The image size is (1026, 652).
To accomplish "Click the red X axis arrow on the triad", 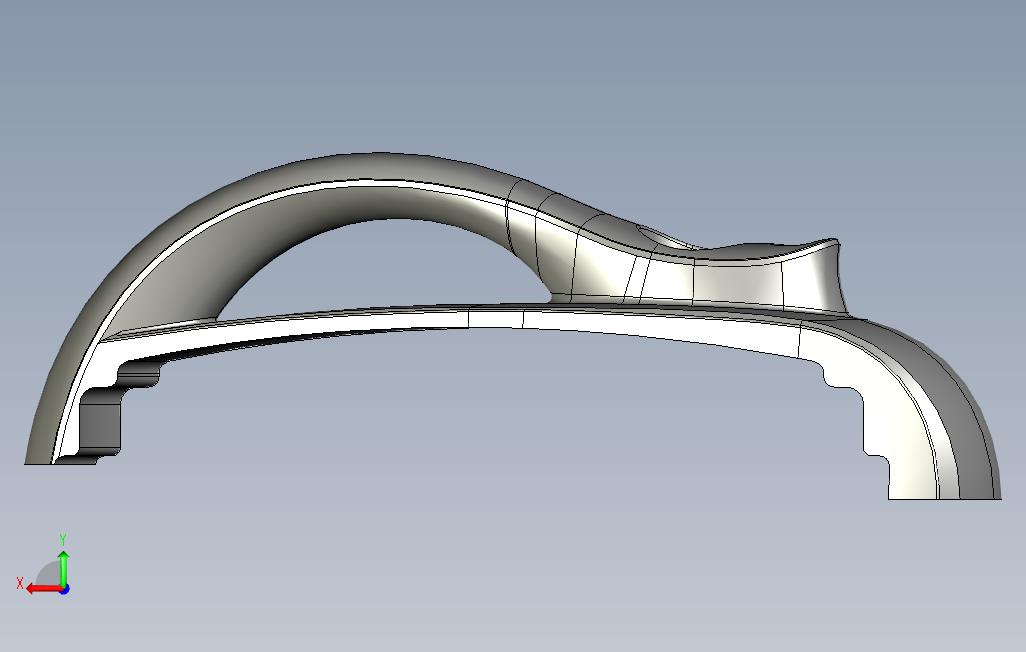I will [x=43, y=589].
